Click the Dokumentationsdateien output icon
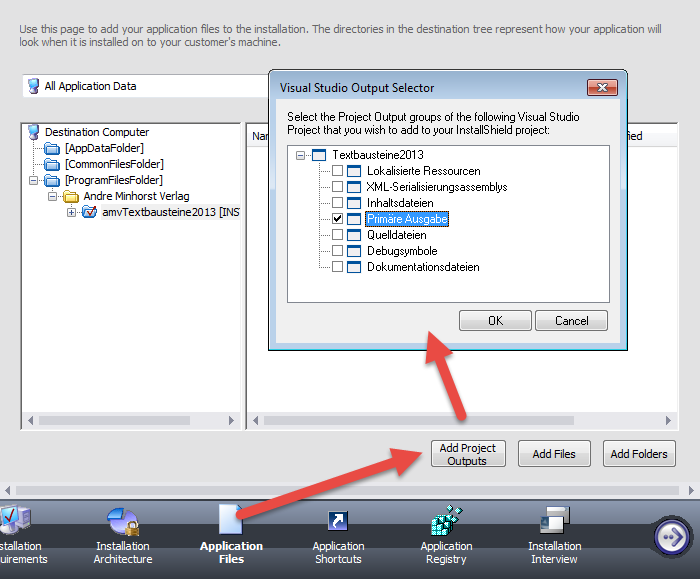Screen dimensions: 700x579 coord(354,267)
